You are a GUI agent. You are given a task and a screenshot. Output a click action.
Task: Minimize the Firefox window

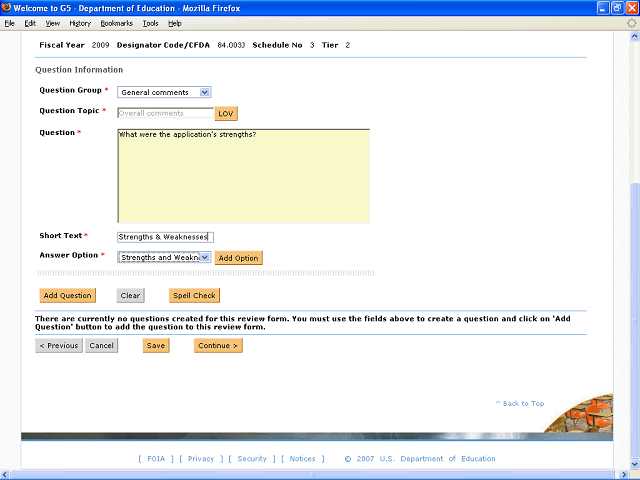(603, 8)
